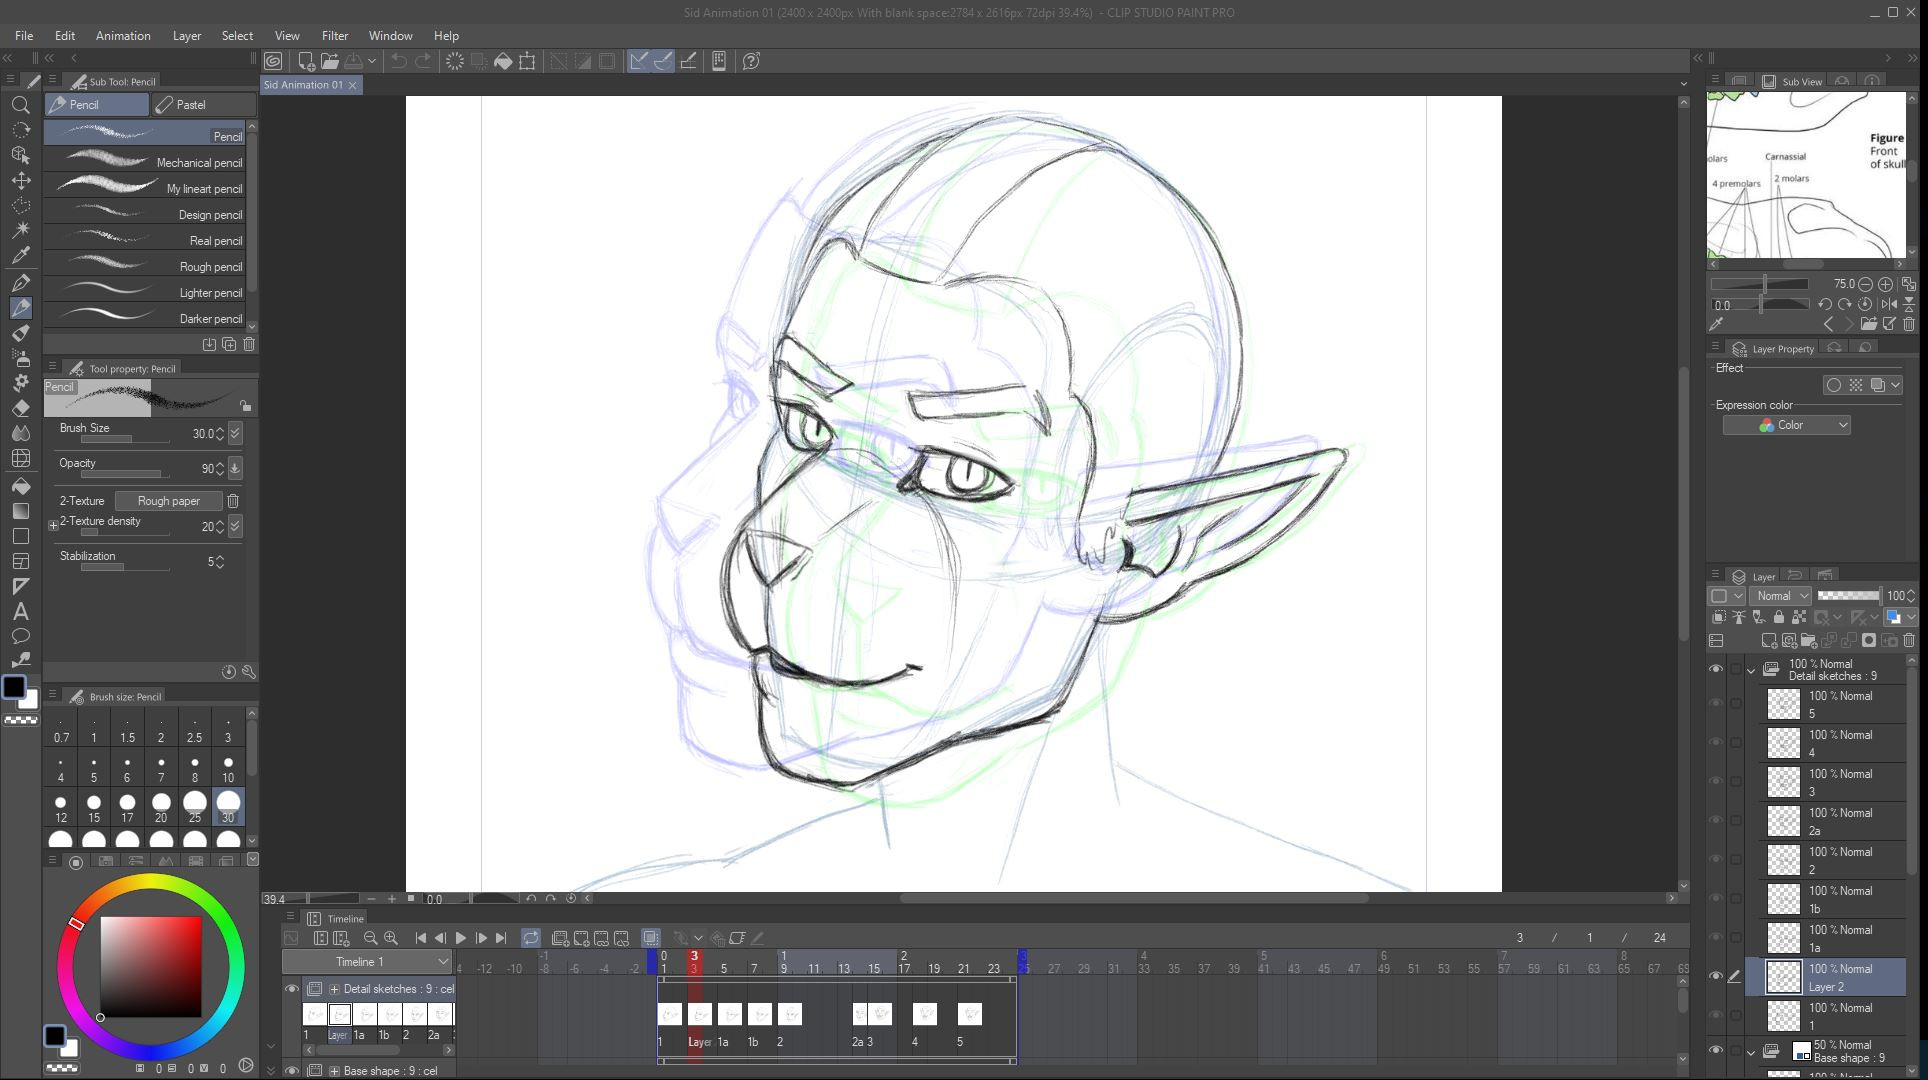The height and width of the screenshot is (1080, 1928).
Task: Click the cel thumbnail labeled 4 in Timeline
Action: click(x=925, y=1014)
